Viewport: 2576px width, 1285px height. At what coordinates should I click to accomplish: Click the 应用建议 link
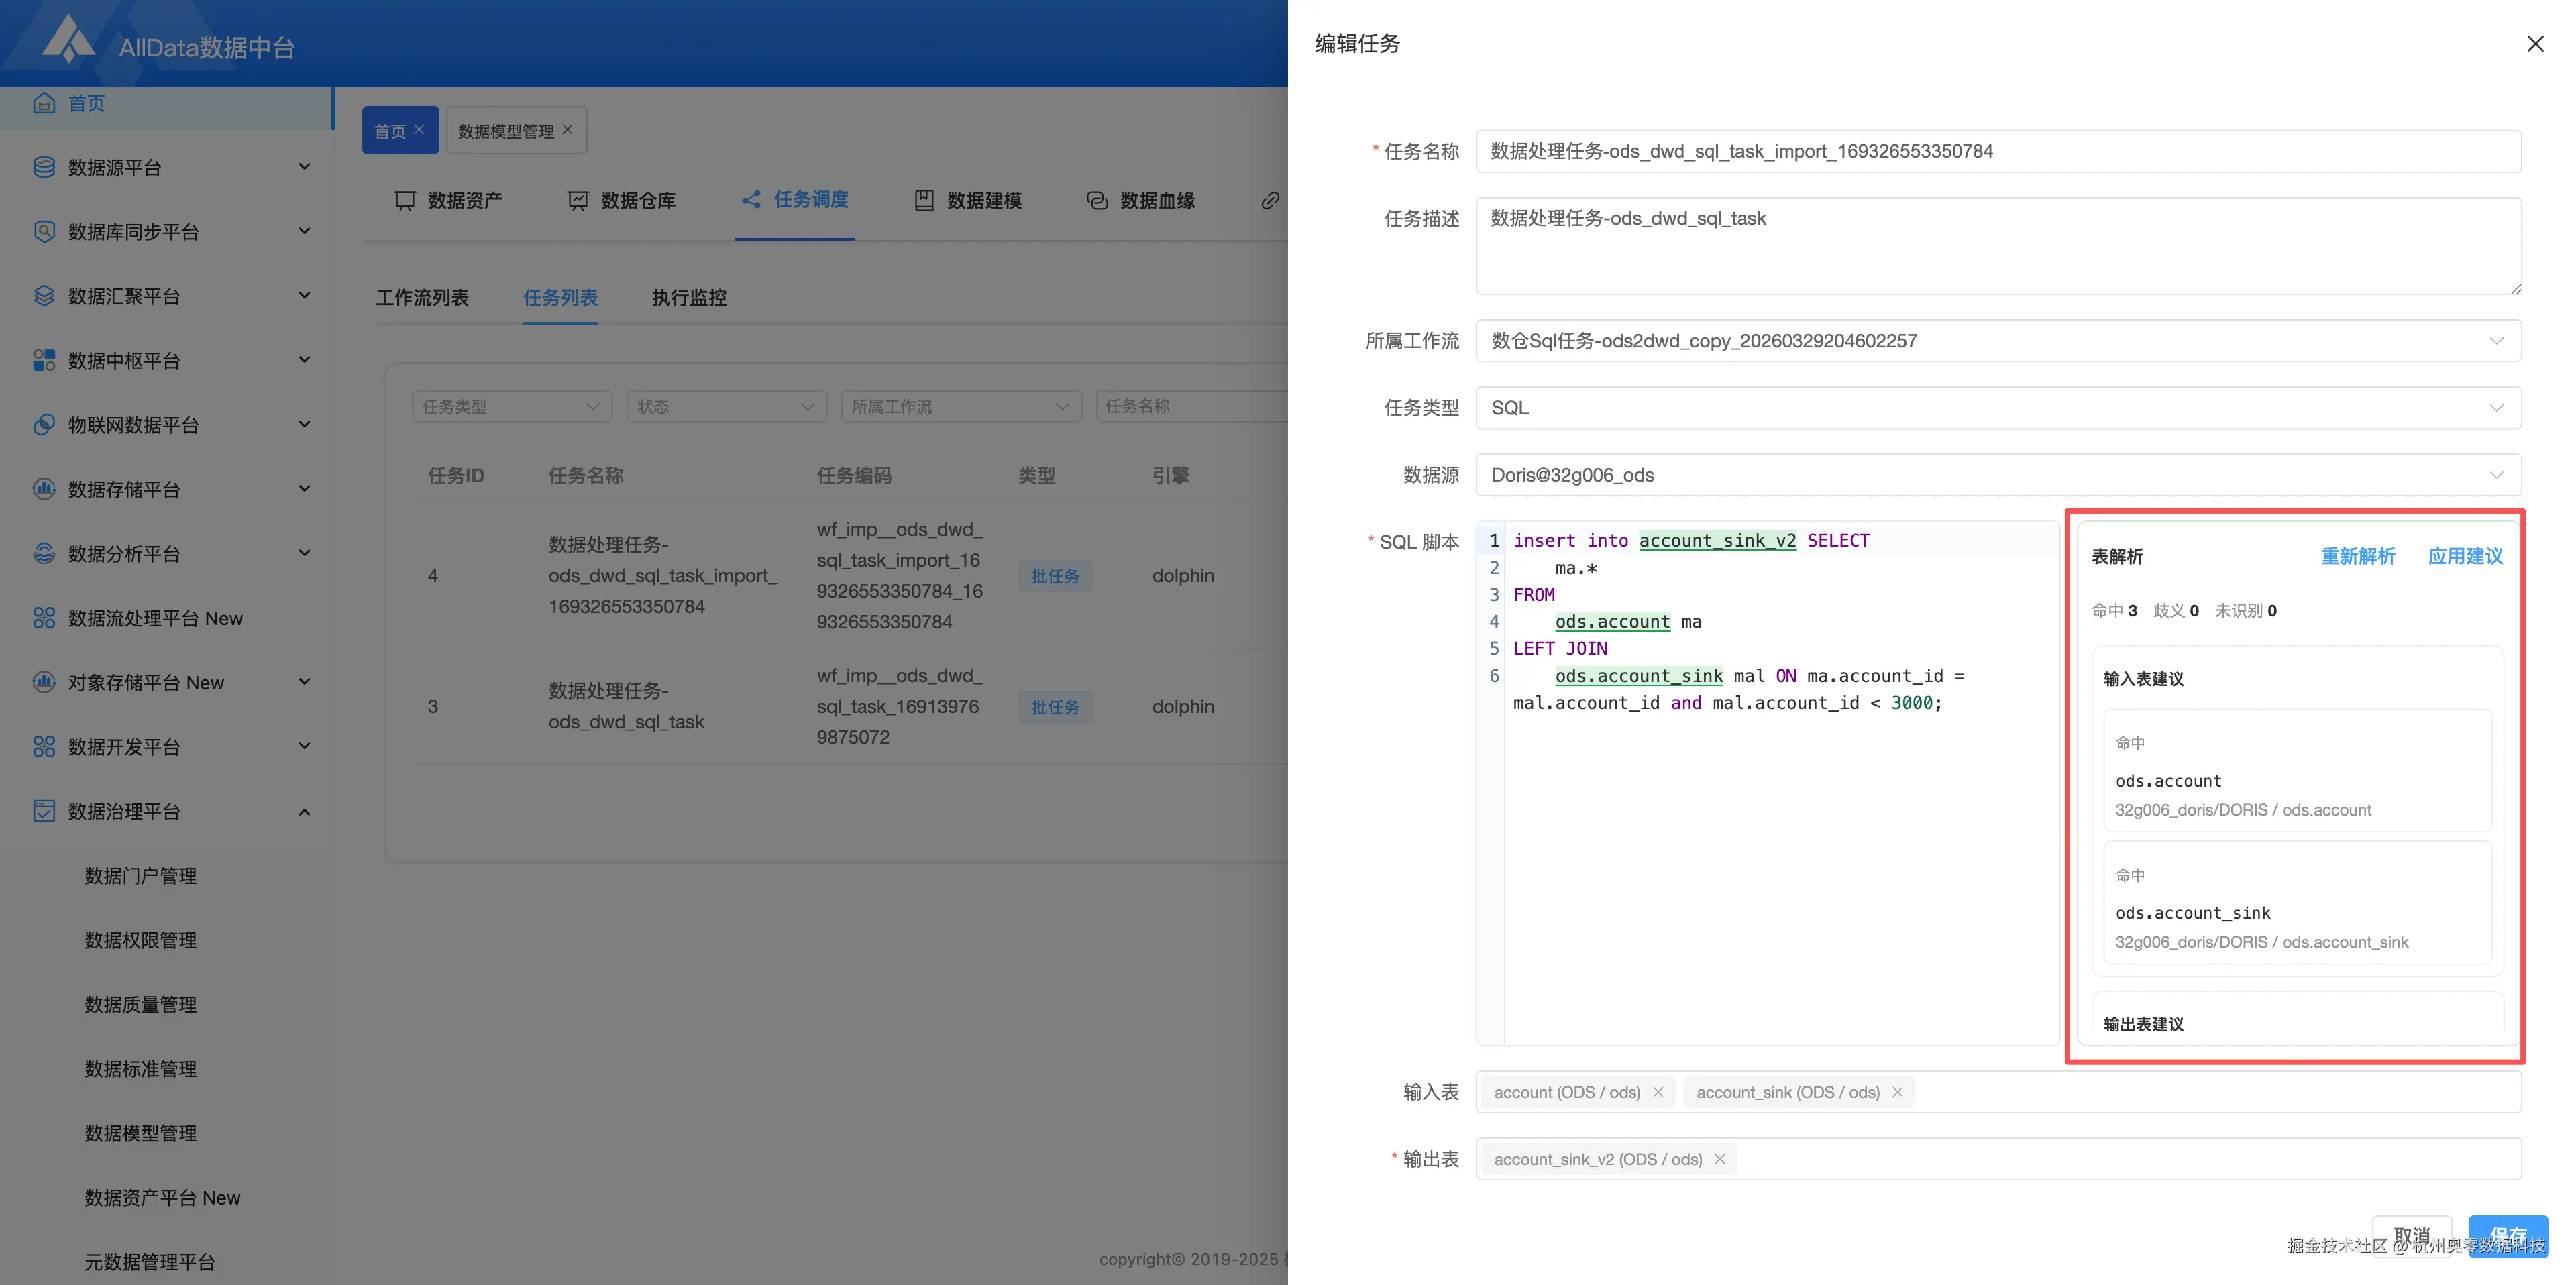pos(2465,556)
